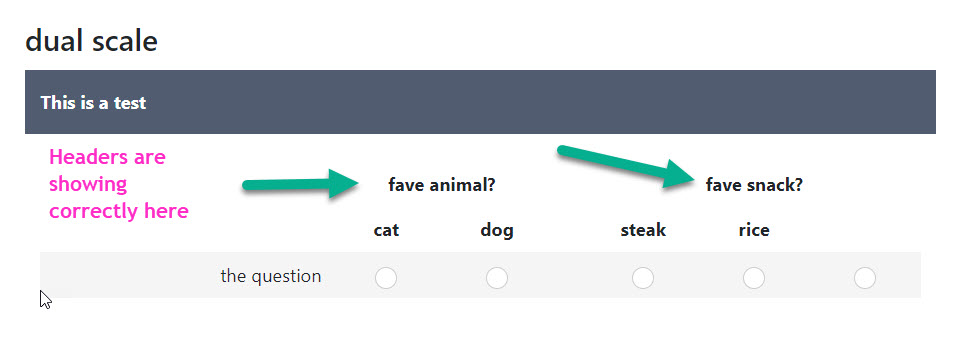Pick the steak radio button
Screen dimensions: 953x364
coord(643,278)
